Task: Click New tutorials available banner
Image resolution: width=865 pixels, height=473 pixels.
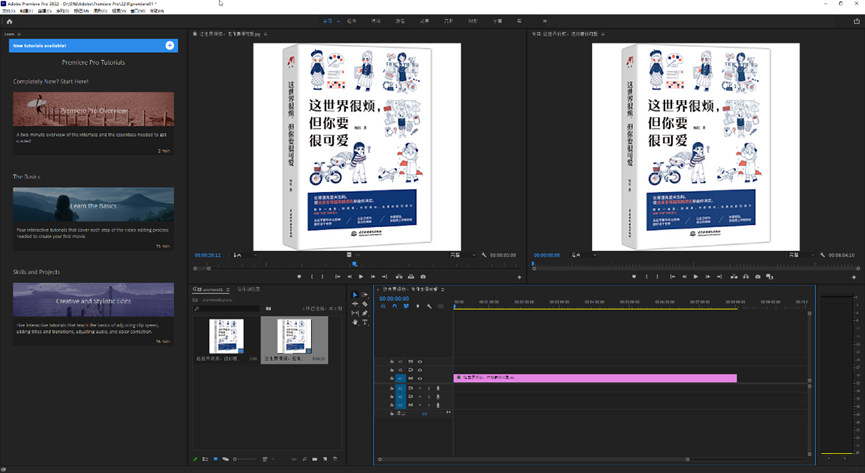Action: click(x=93, y=46)
